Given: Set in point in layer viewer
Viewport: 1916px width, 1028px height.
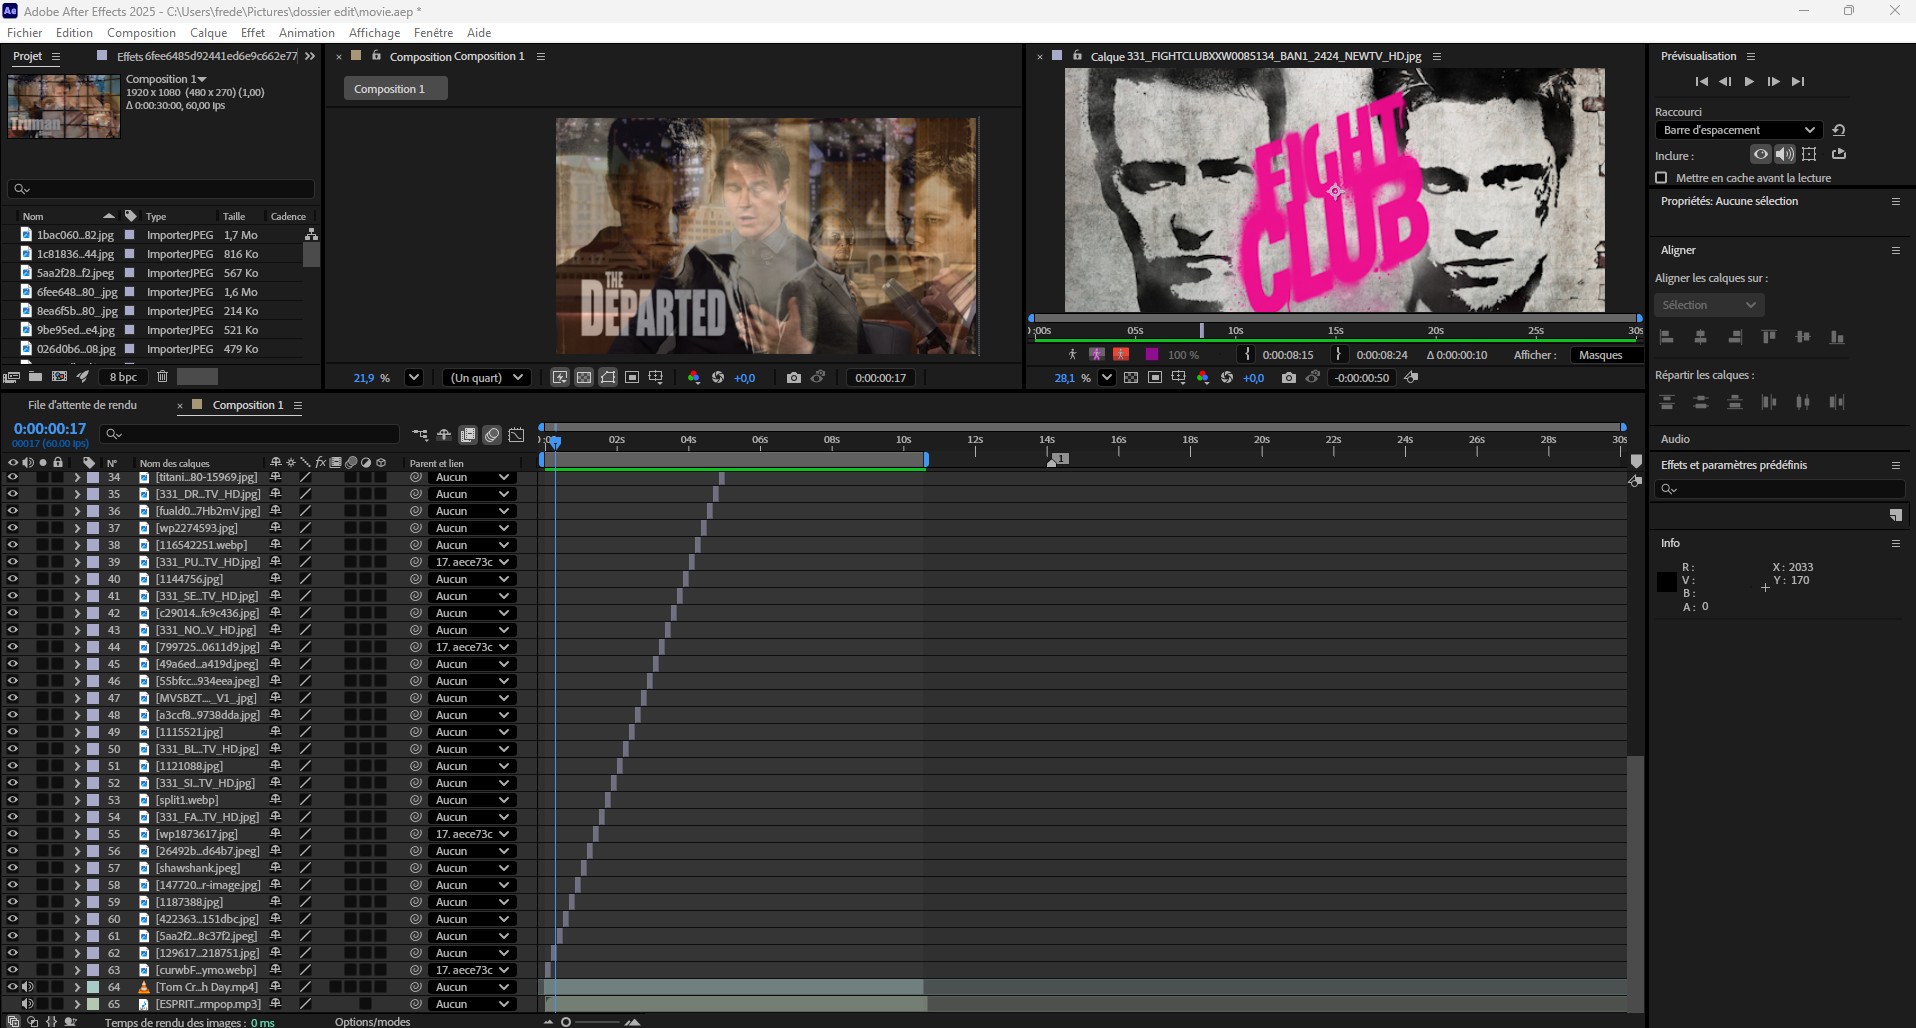Looking at the screenshot, I should 1247,355.
